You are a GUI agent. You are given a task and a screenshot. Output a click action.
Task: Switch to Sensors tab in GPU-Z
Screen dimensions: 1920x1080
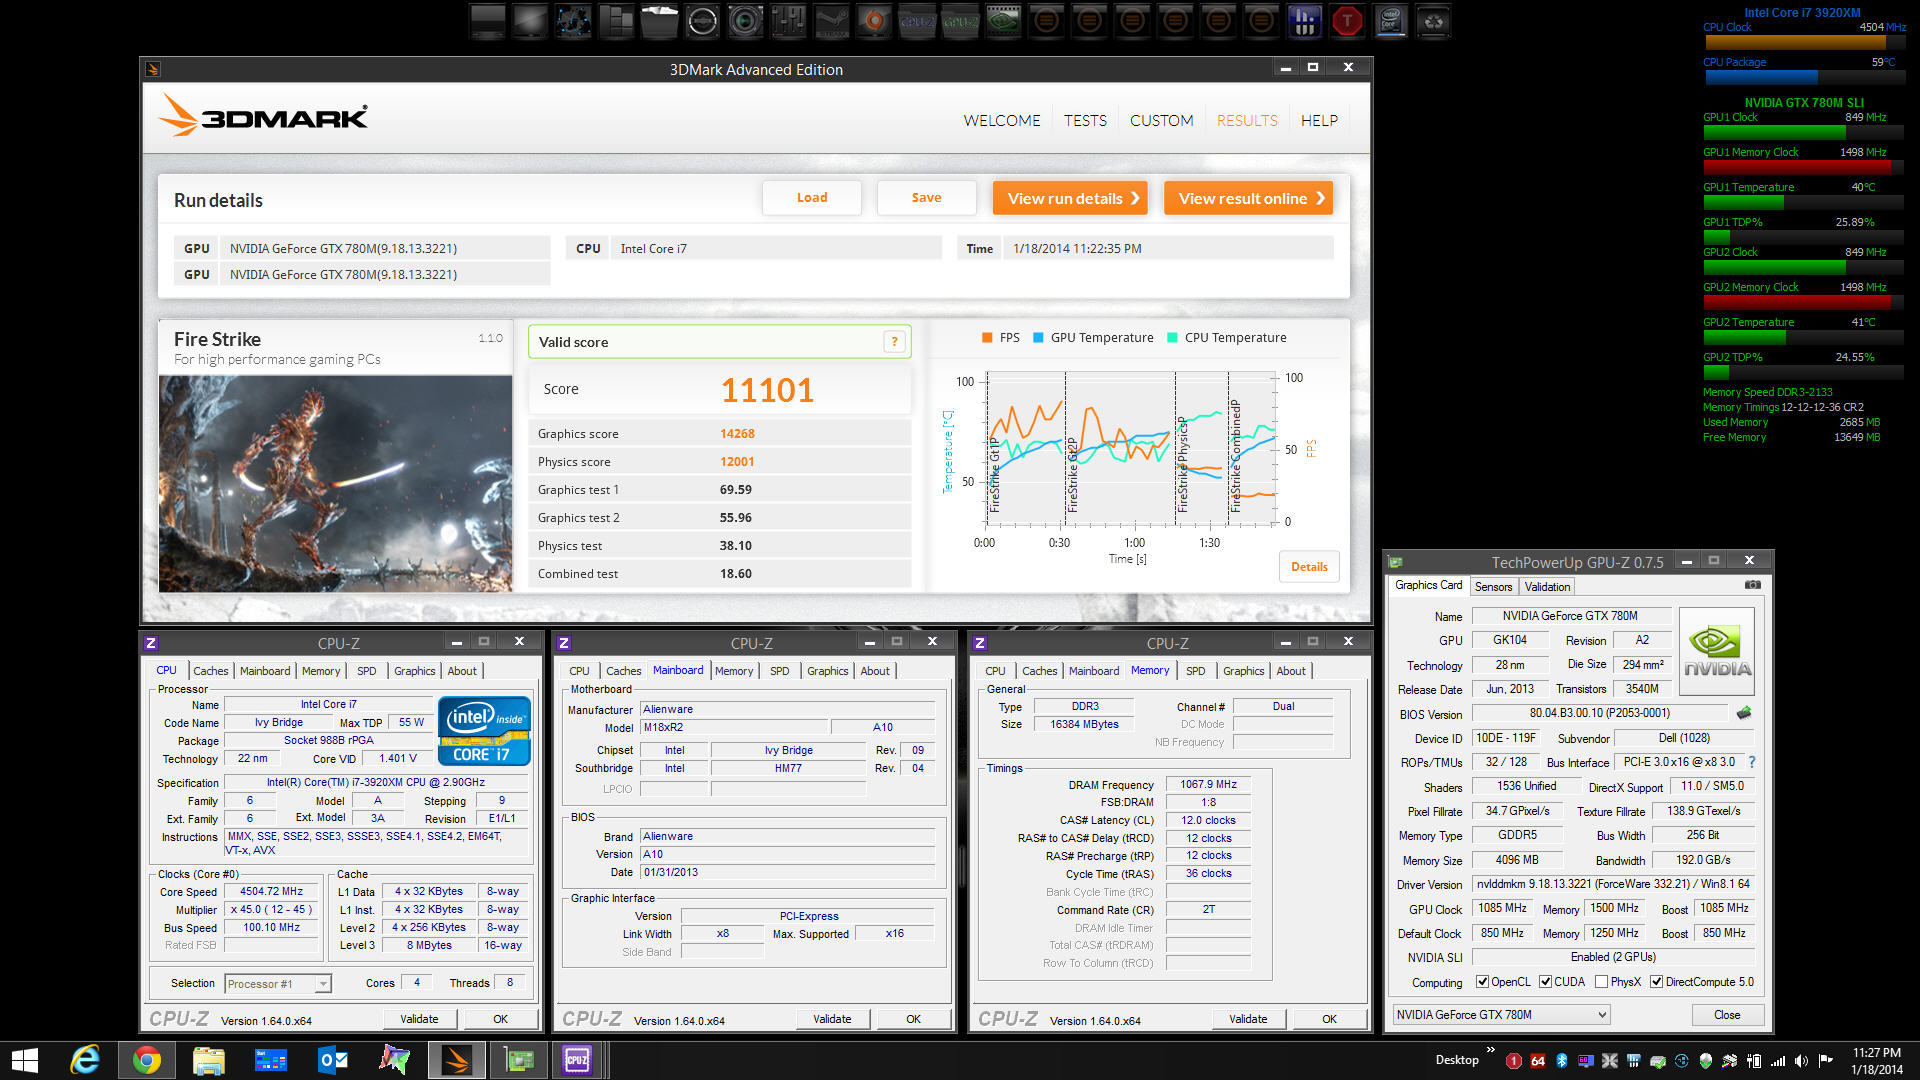(x=1493, y=587)
